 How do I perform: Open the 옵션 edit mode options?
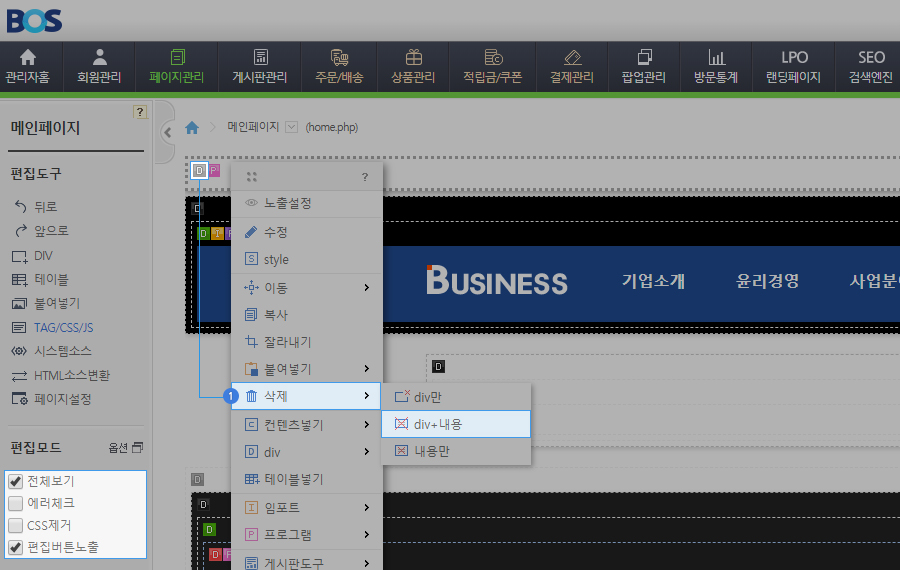[x=126, y=447]
